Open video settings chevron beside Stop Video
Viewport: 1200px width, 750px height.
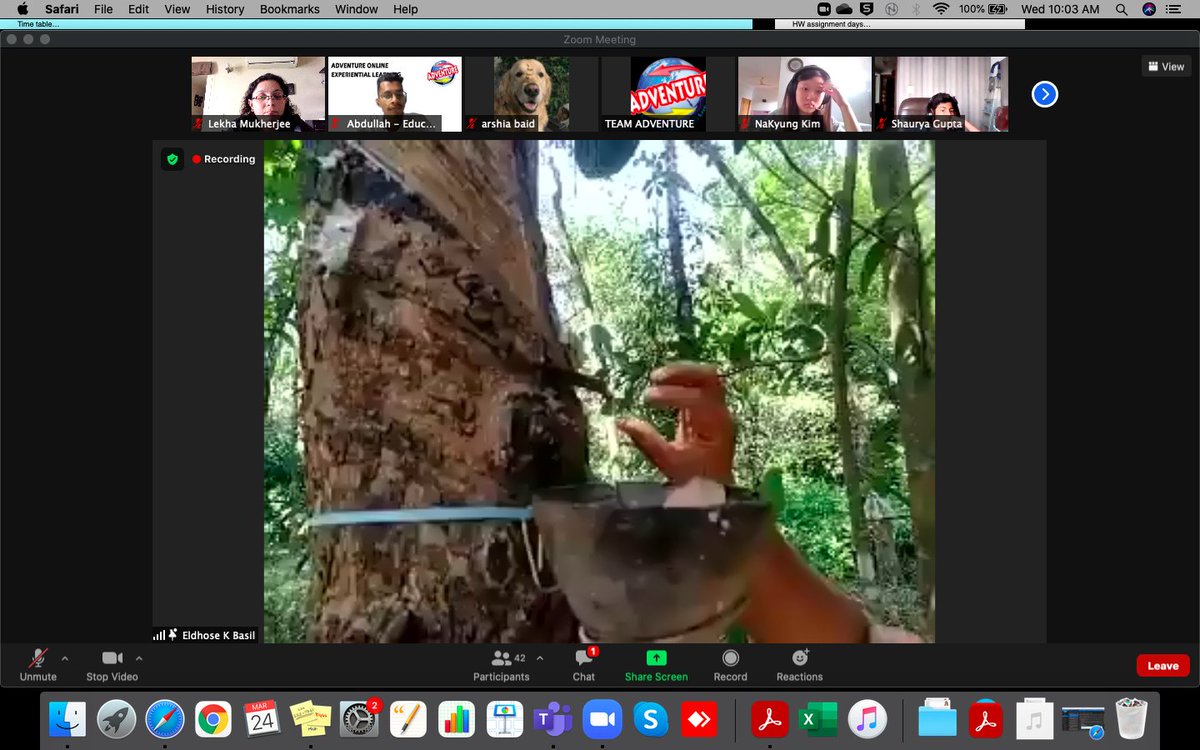point(140,658)
